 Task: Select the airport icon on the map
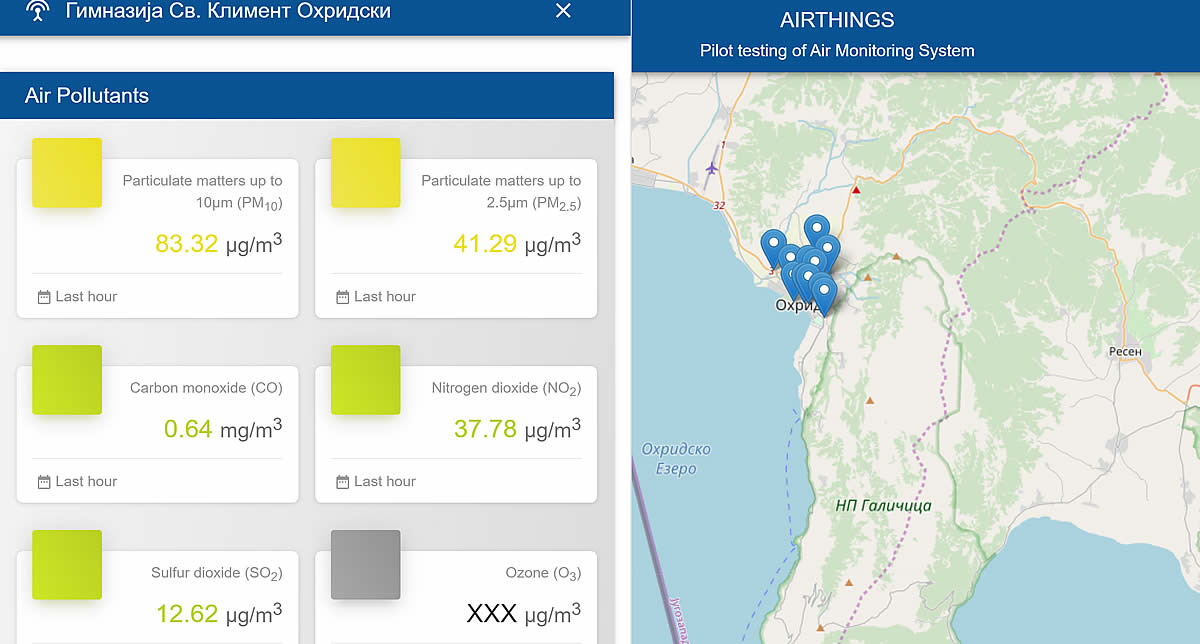pos(712,167)
